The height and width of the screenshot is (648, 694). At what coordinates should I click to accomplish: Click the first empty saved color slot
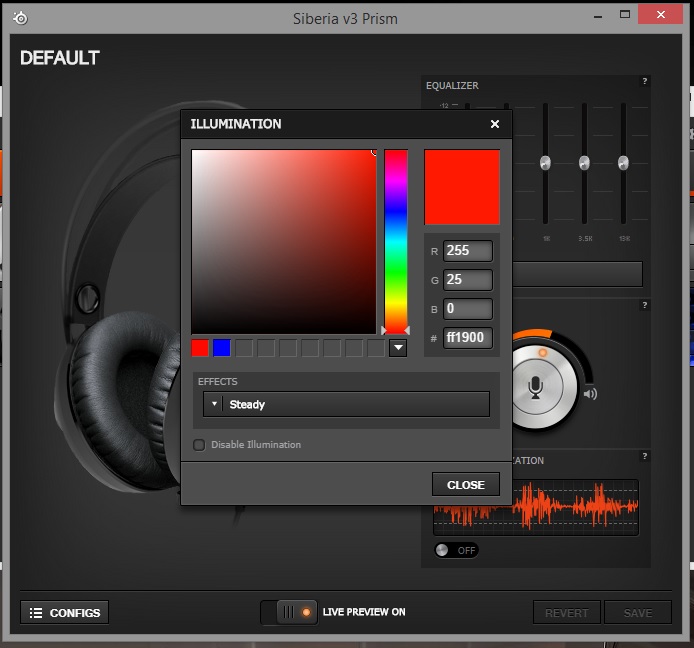pyautogui.click(x=244, y=348)
